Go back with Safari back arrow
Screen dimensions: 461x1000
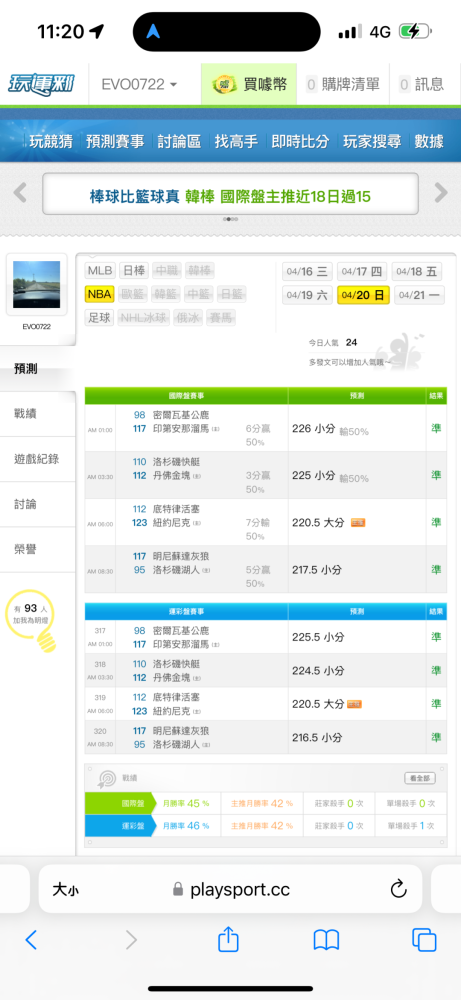(31, 939)
